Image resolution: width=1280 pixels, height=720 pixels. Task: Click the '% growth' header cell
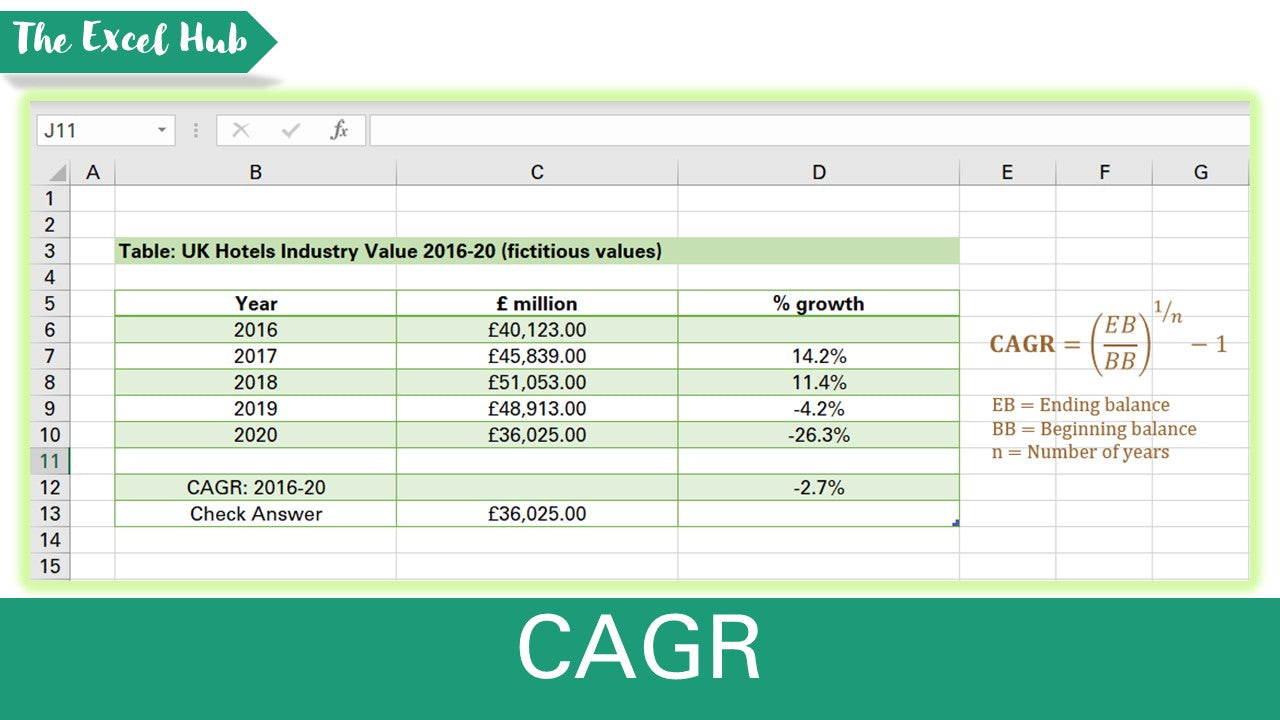tap(819, 303)
